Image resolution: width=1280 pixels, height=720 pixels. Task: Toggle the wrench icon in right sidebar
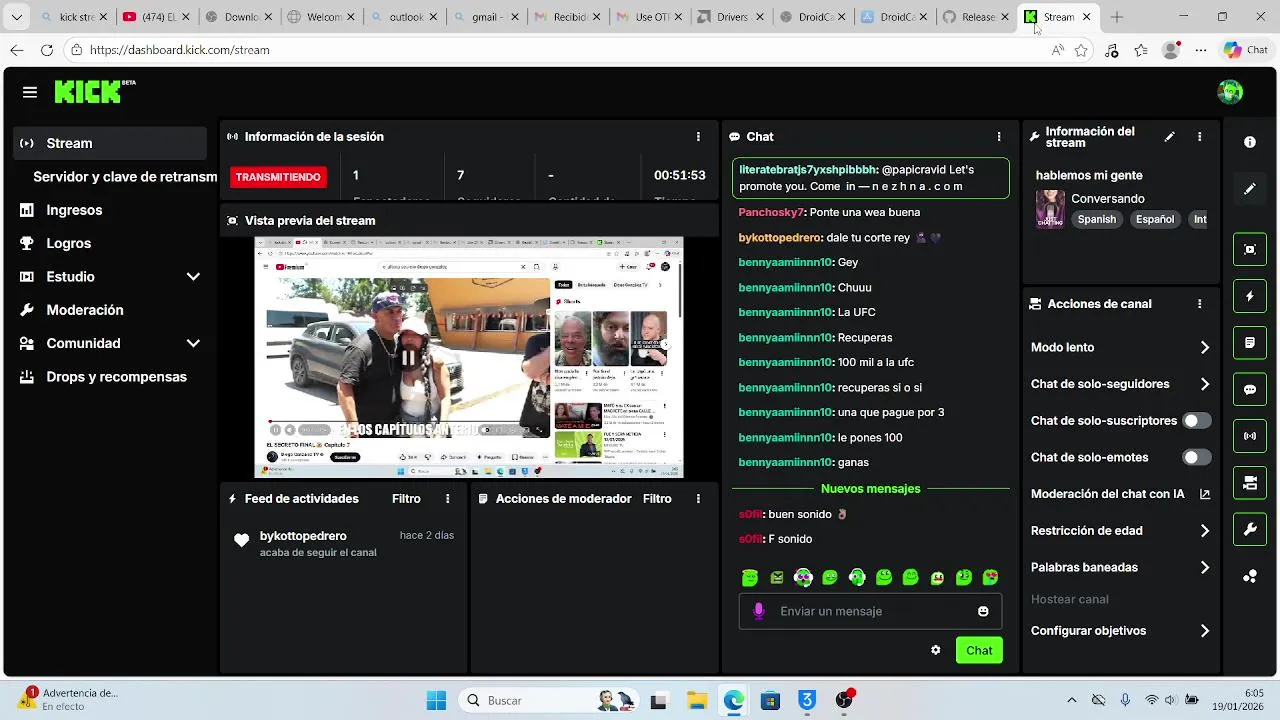point(1250,530)
